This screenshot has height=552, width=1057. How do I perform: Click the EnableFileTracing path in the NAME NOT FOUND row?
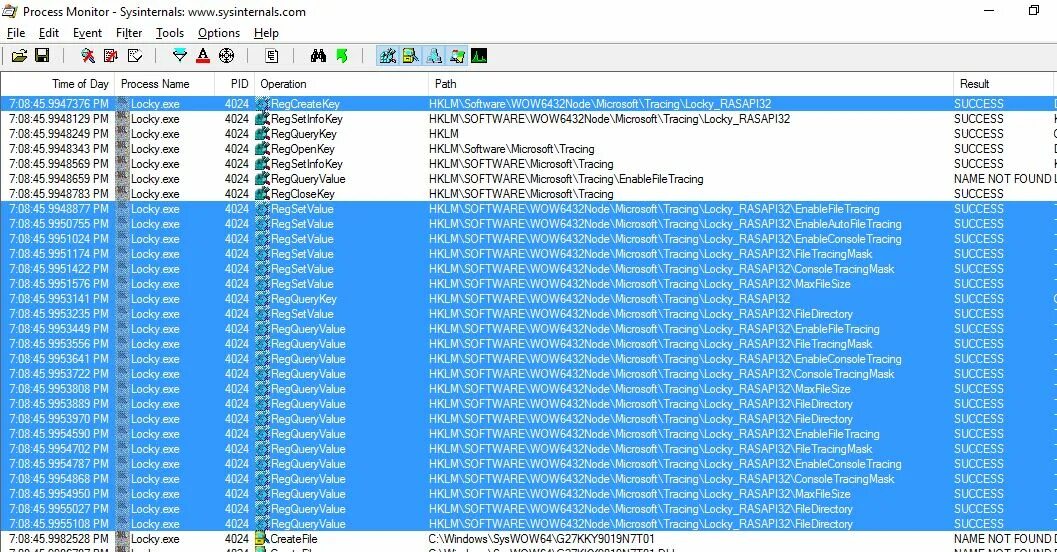coord(566,179)
